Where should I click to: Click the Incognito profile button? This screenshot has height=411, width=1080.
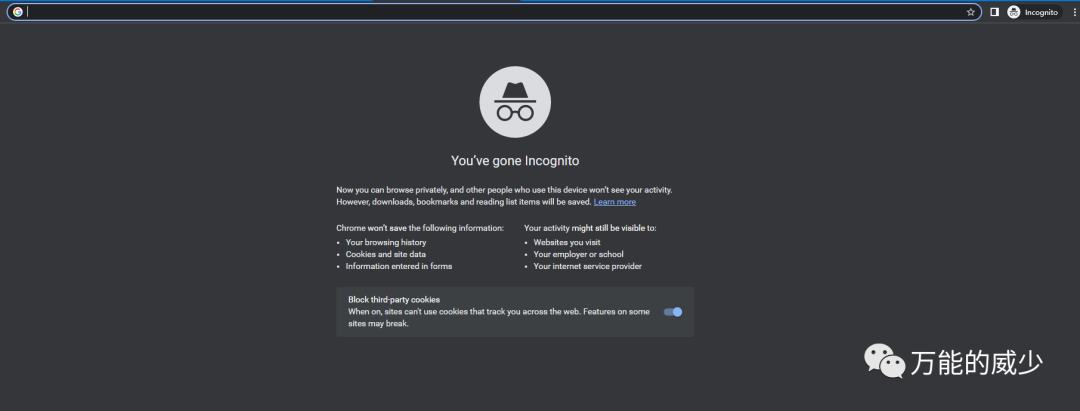click(x=1034, y=12)
